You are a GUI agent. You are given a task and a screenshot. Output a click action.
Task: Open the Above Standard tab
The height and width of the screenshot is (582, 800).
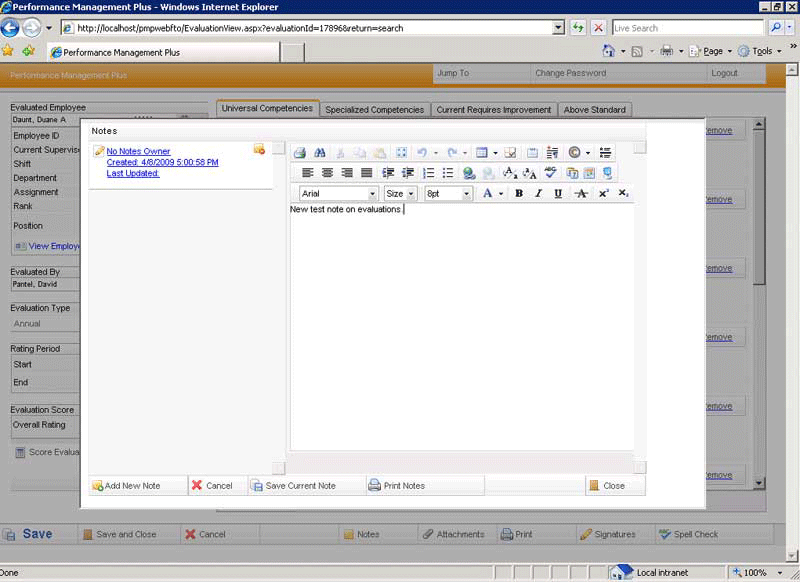[594, 110]
